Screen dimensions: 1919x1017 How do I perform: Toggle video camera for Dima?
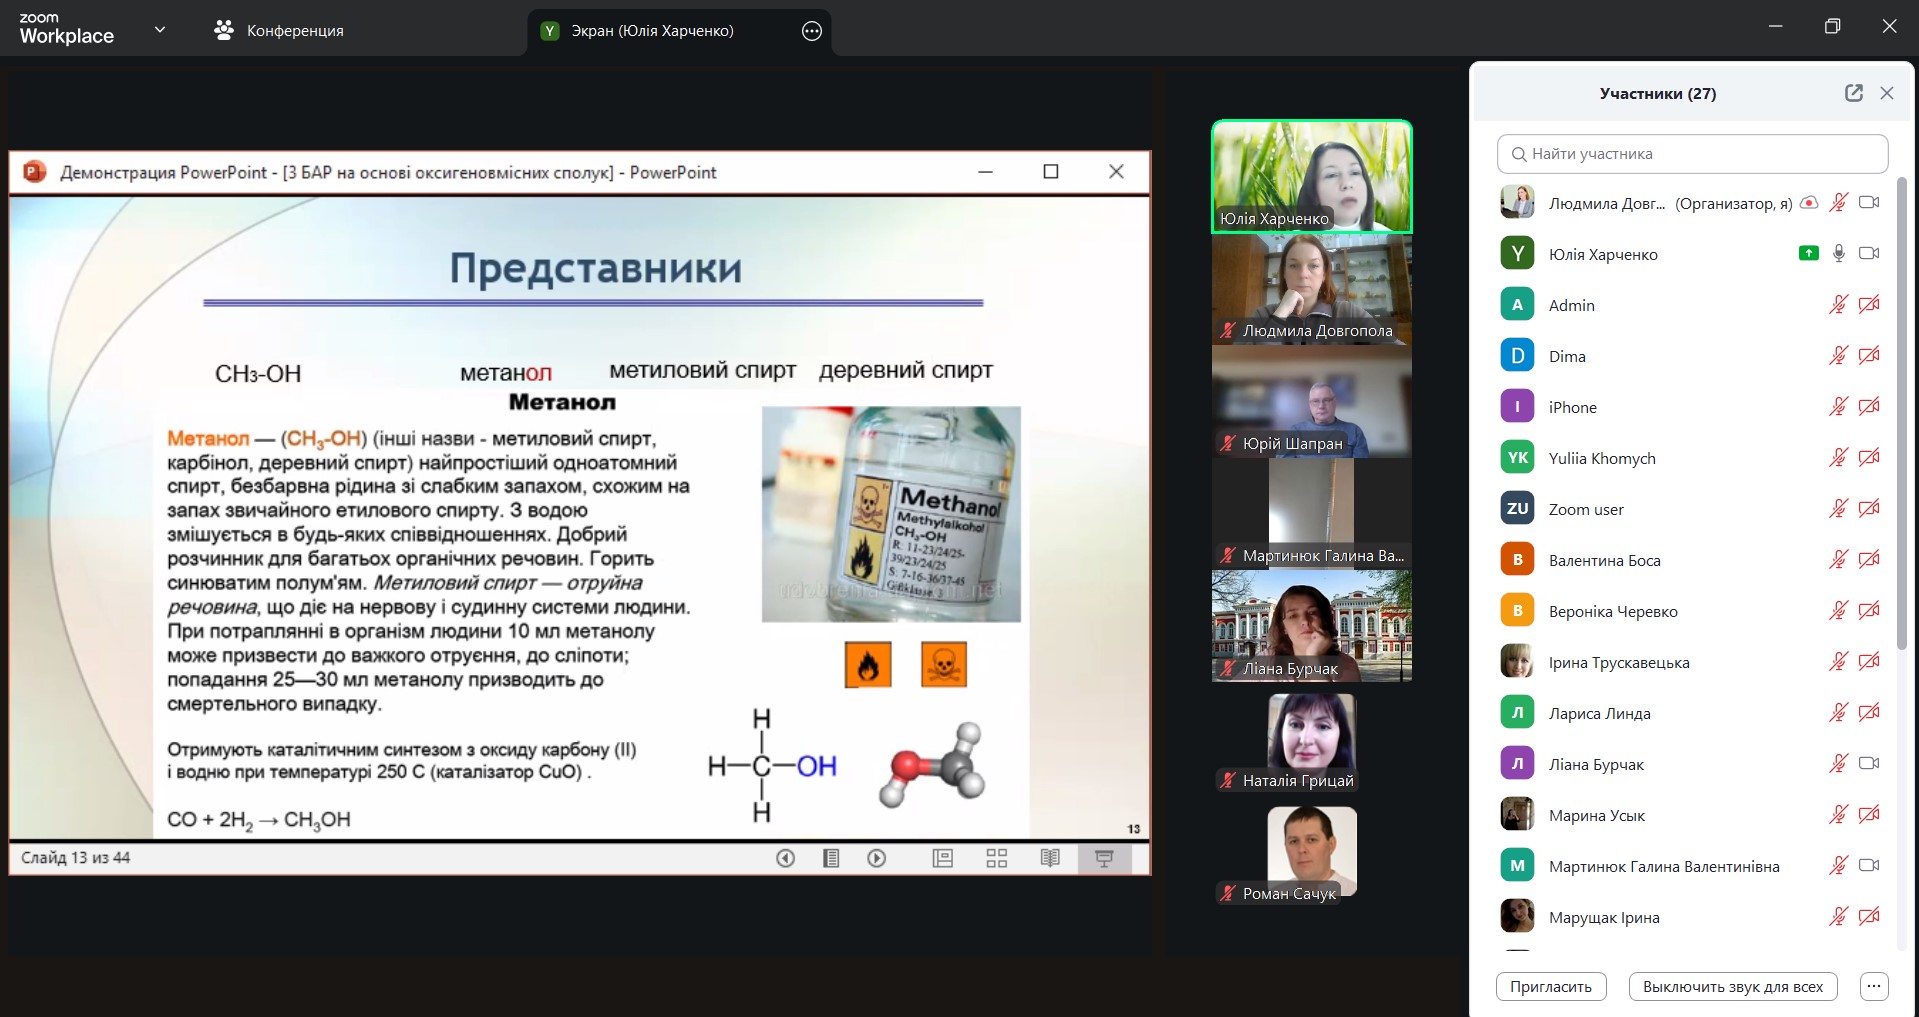(1869, 356)
